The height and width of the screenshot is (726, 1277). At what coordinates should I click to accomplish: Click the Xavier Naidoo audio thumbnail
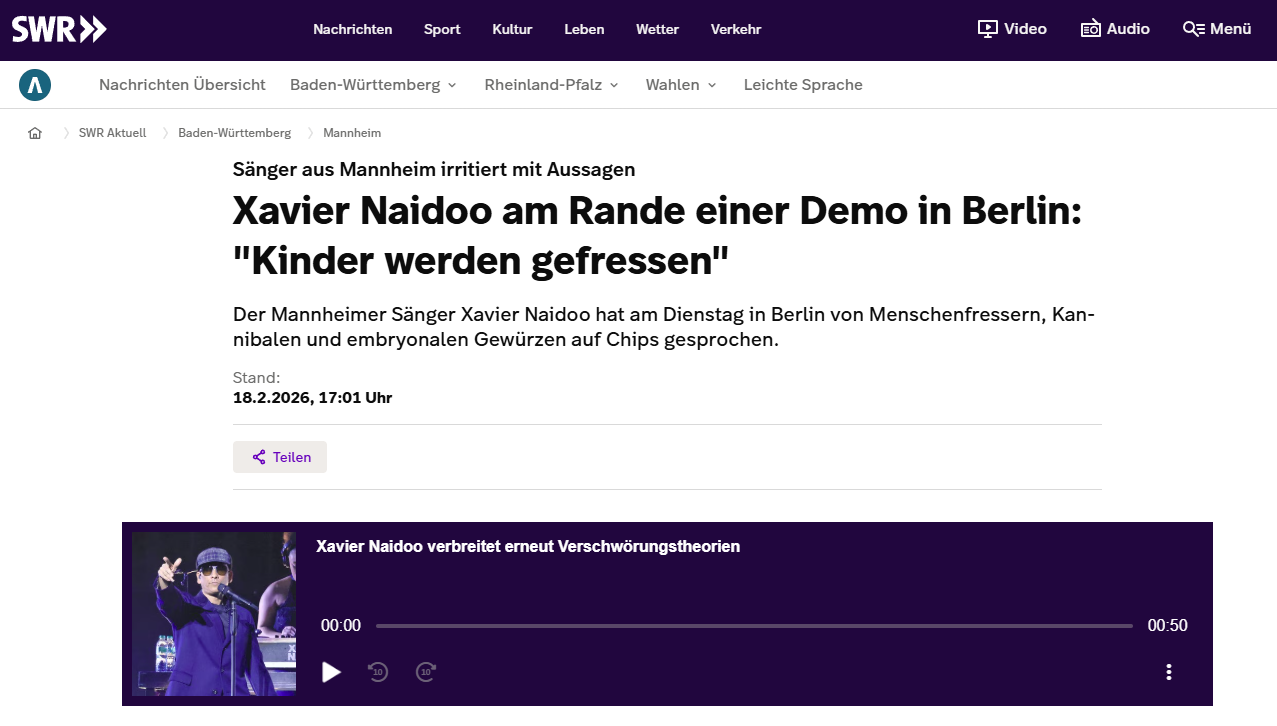(214, 614)
